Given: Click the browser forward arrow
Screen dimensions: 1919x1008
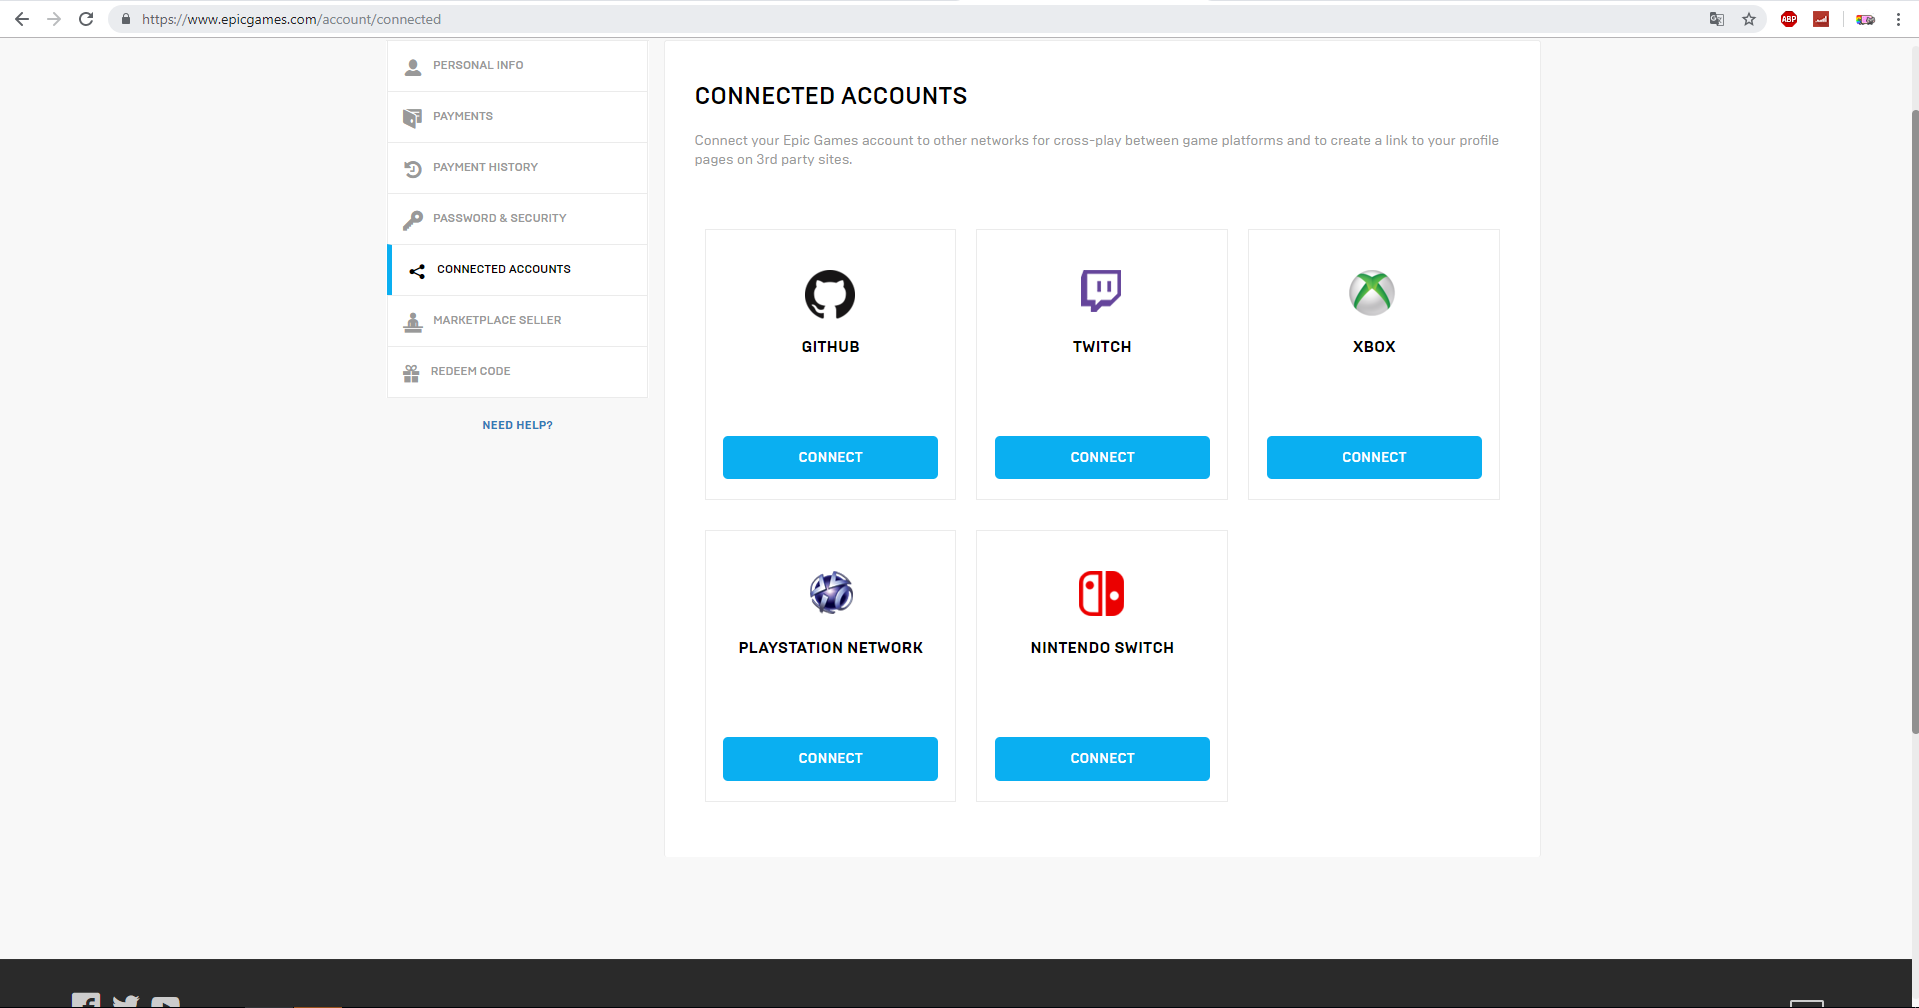Looking at the screenshot, I should click(x=54, y=19).
